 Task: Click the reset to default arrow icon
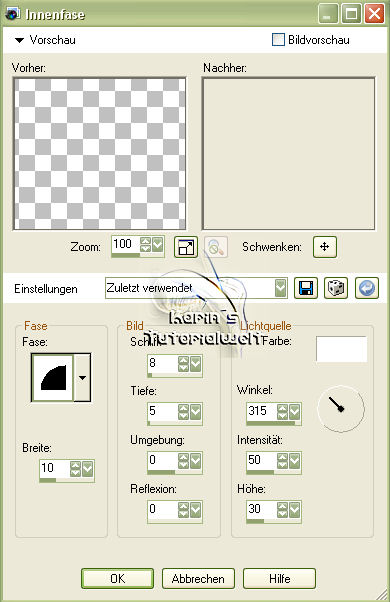[x=367, y=288]
